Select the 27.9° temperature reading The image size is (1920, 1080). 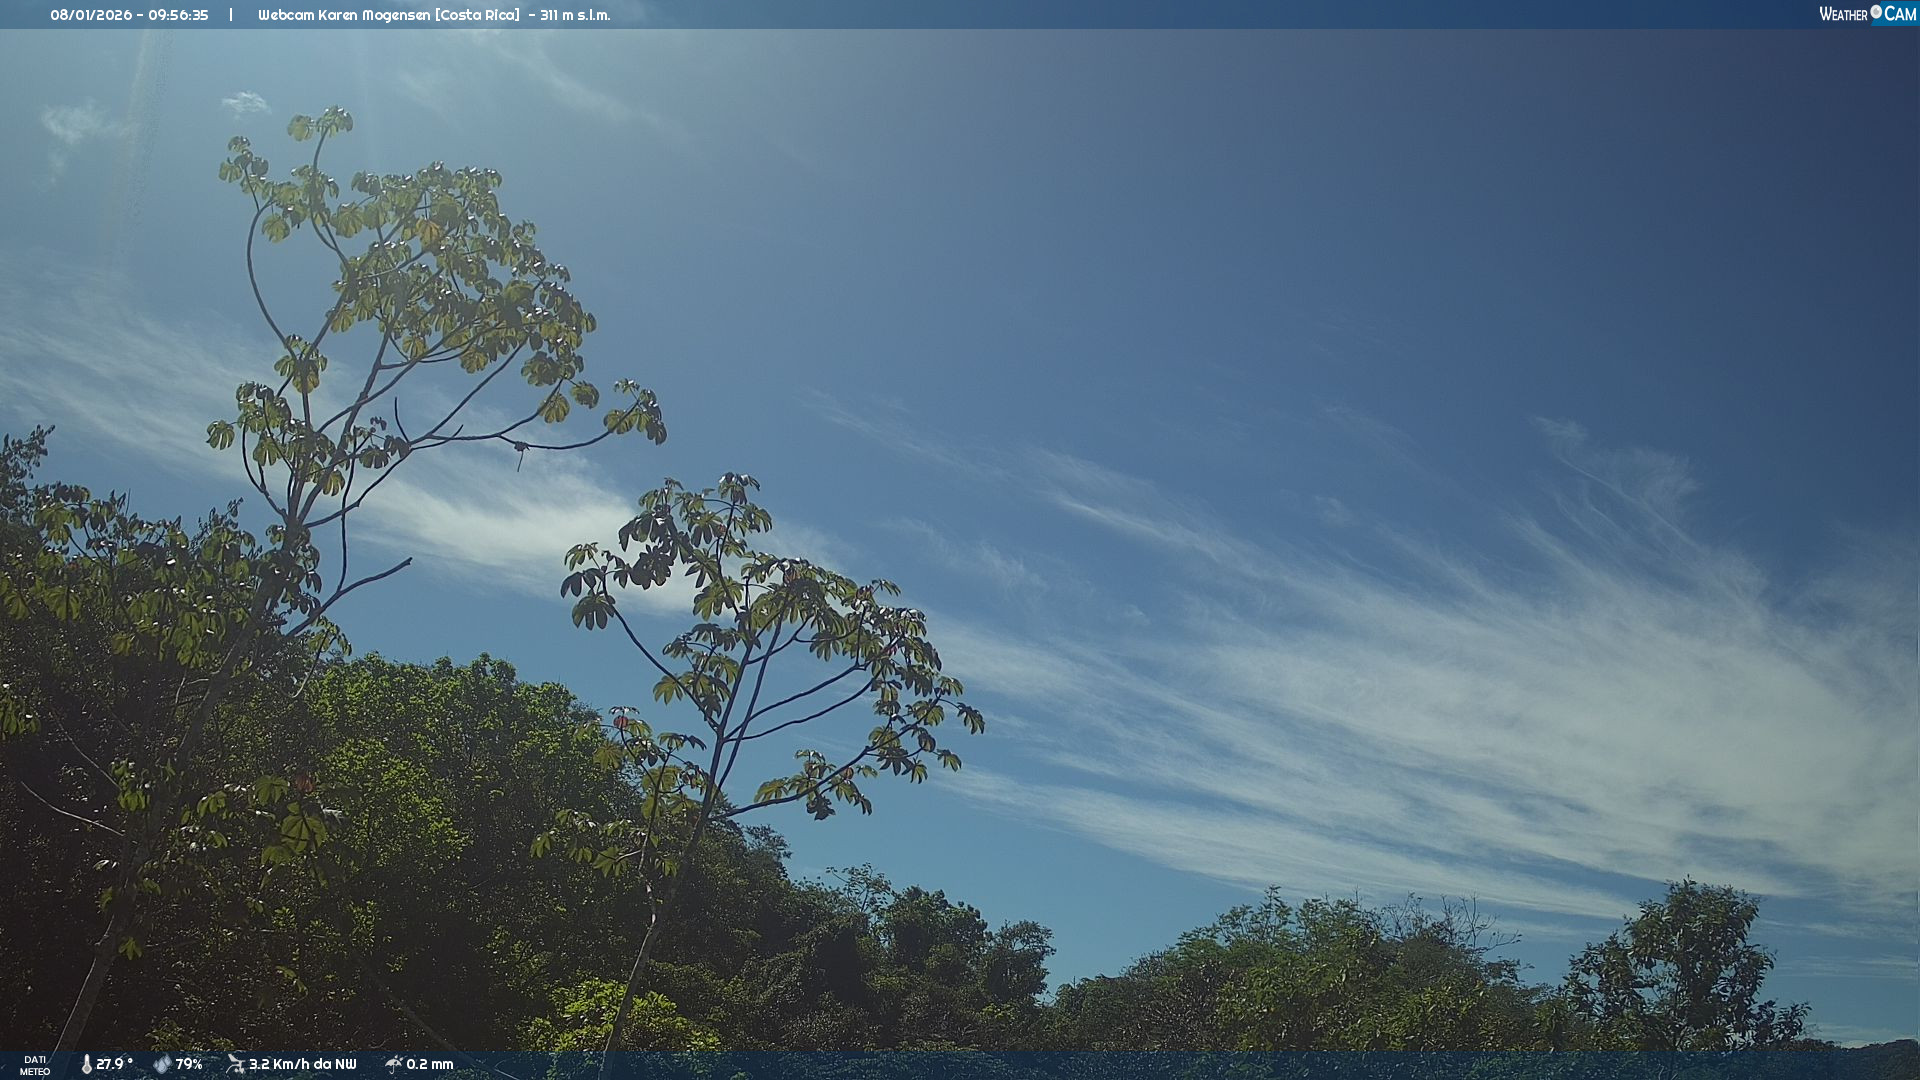pyautogui.click(x=114, y=1064)
